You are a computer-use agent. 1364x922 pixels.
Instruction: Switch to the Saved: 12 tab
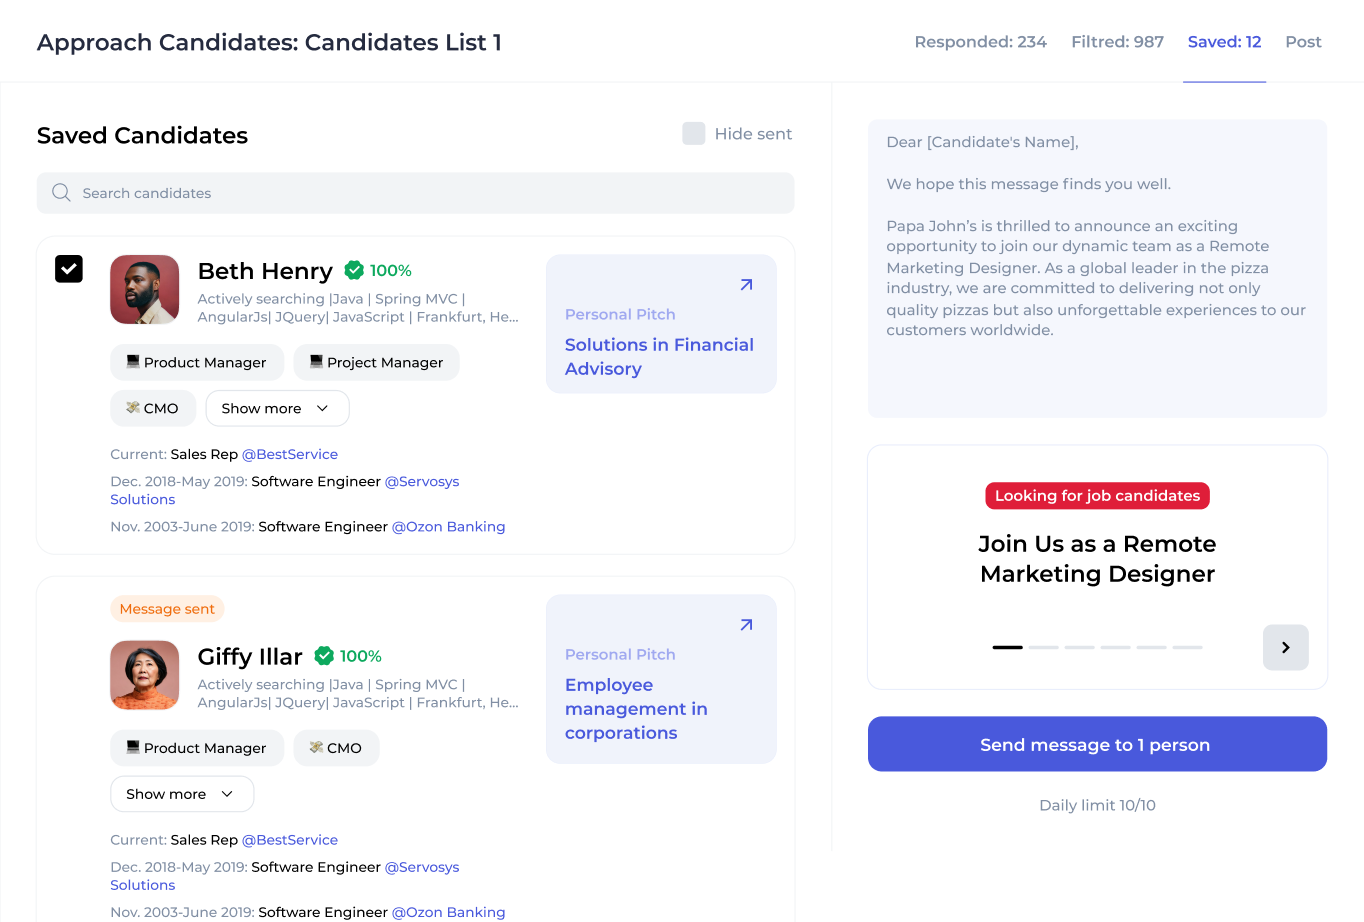[x=1224, y=41]
